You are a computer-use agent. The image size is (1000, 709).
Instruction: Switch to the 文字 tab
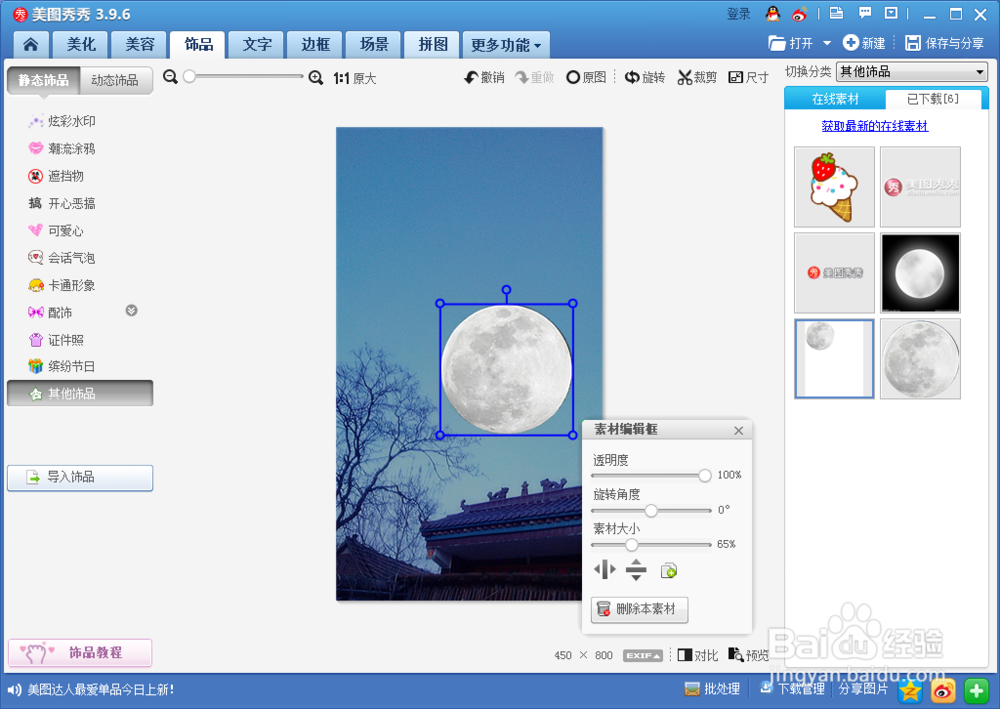click(257, 45)
